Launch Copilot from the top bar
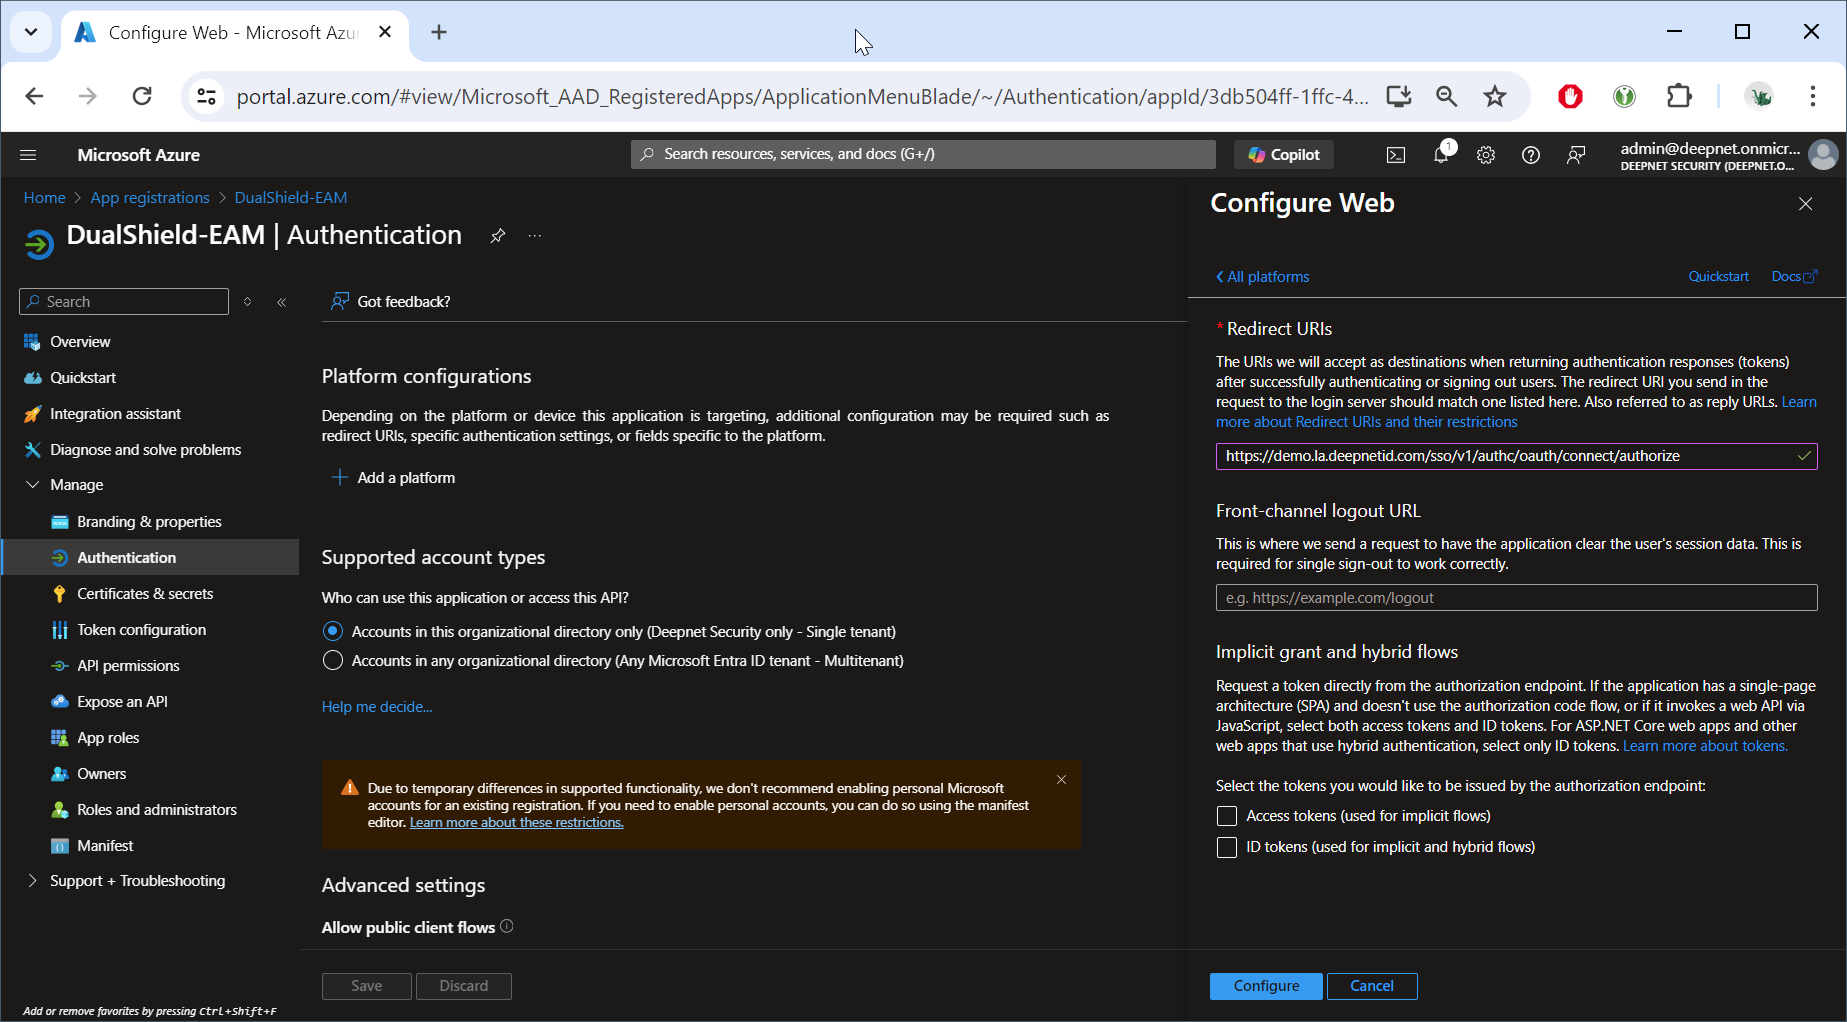This screenshot has width=1847, height=1022. 1284,155
